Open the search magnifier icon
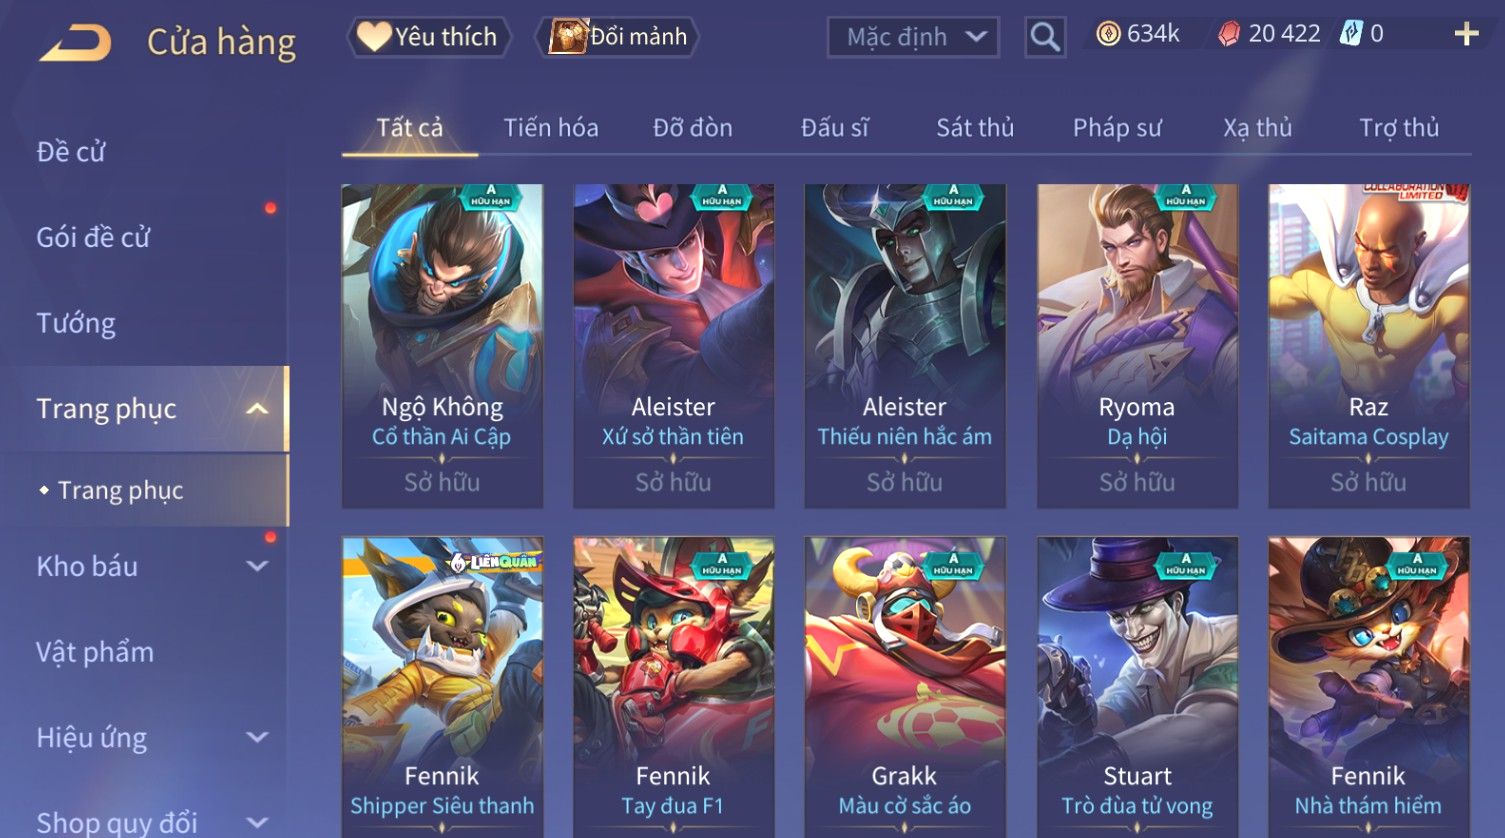 (1045, 37)
